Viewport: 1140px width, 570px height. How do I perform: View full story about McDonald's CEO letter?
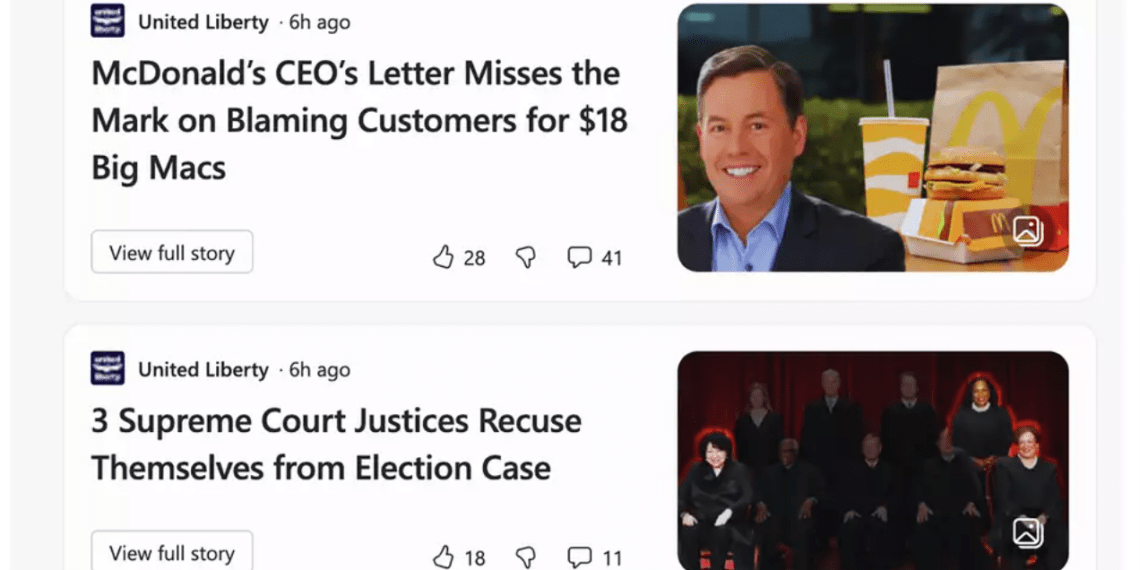[x=172, y=252]
